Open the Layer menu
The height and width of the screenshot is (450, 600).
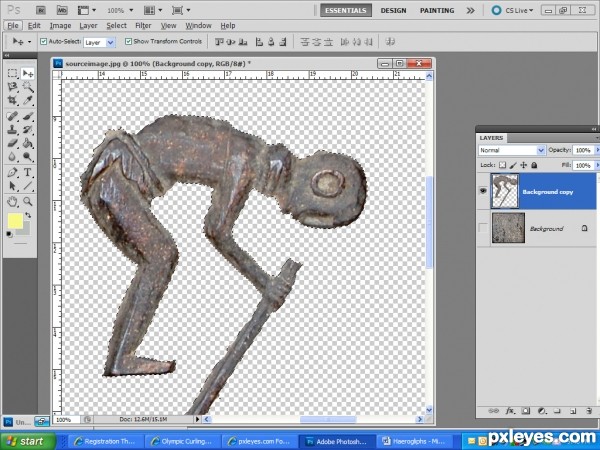[88, 26]
